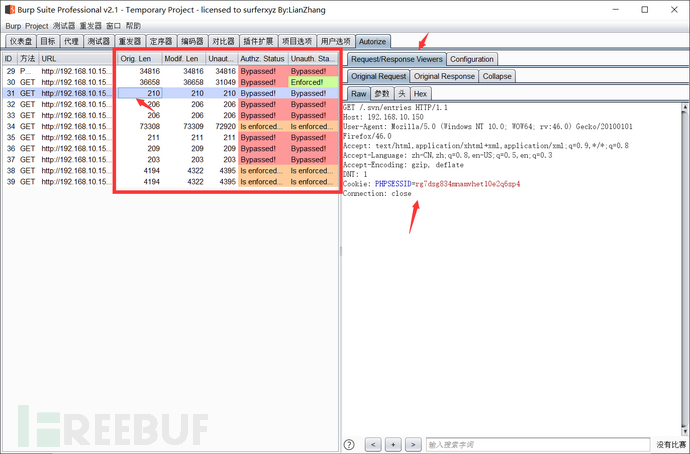Sort by the Modif. Len column header

(x=184, y=59)
